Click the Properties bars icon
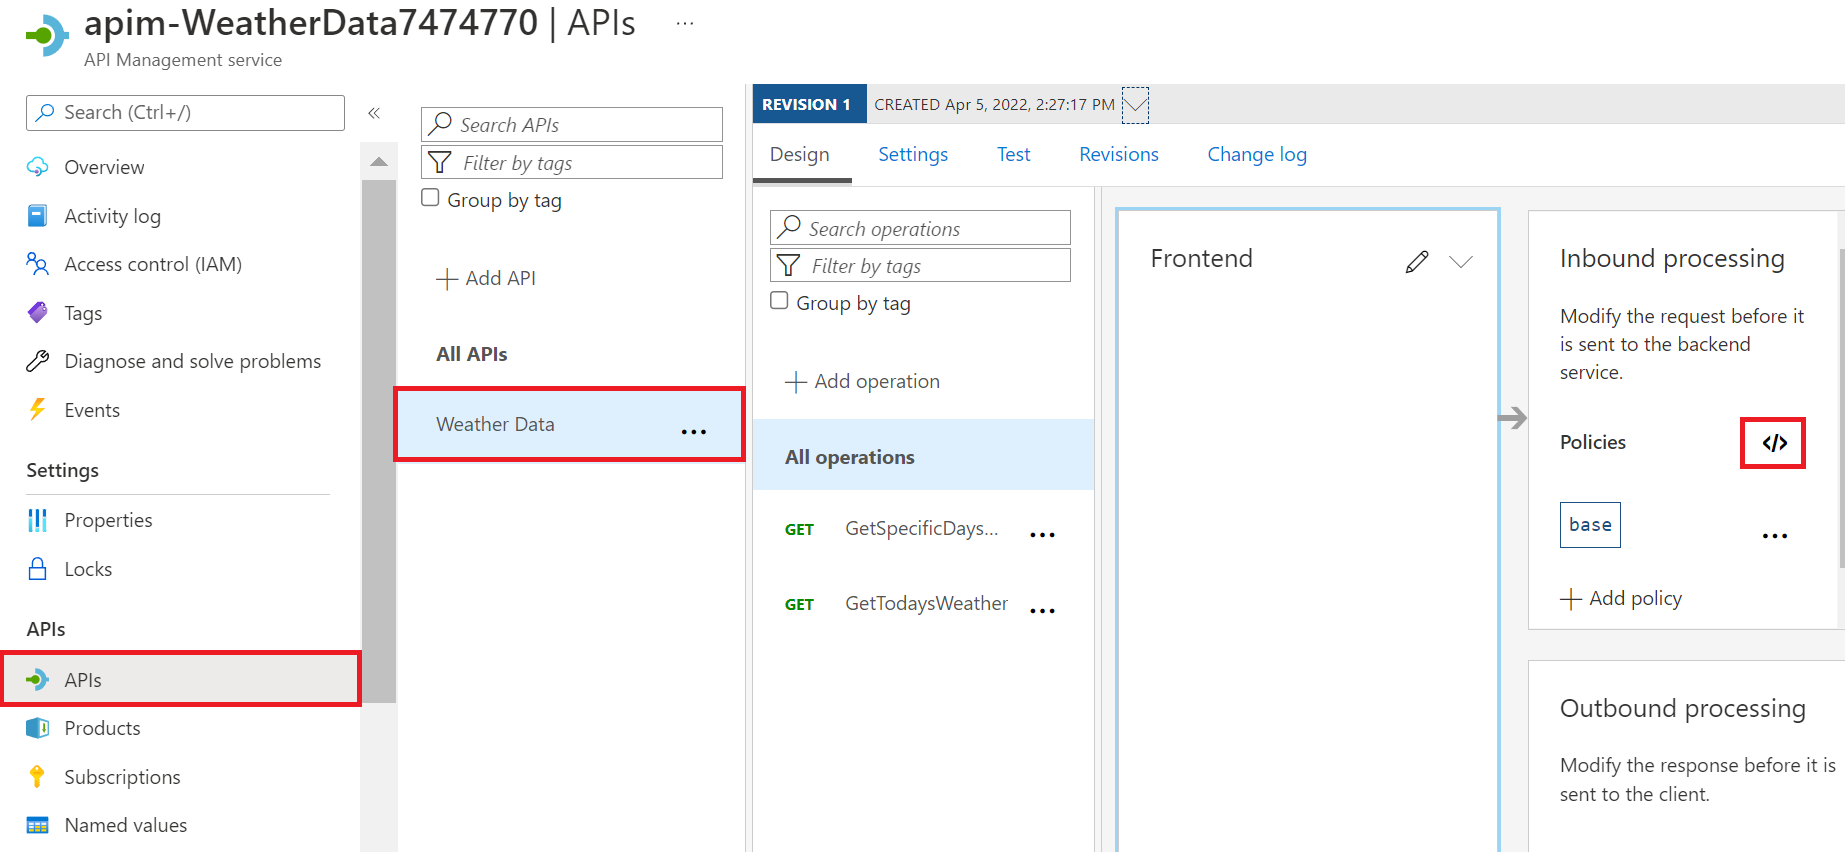1845x852 pixels. coord(37,520)
